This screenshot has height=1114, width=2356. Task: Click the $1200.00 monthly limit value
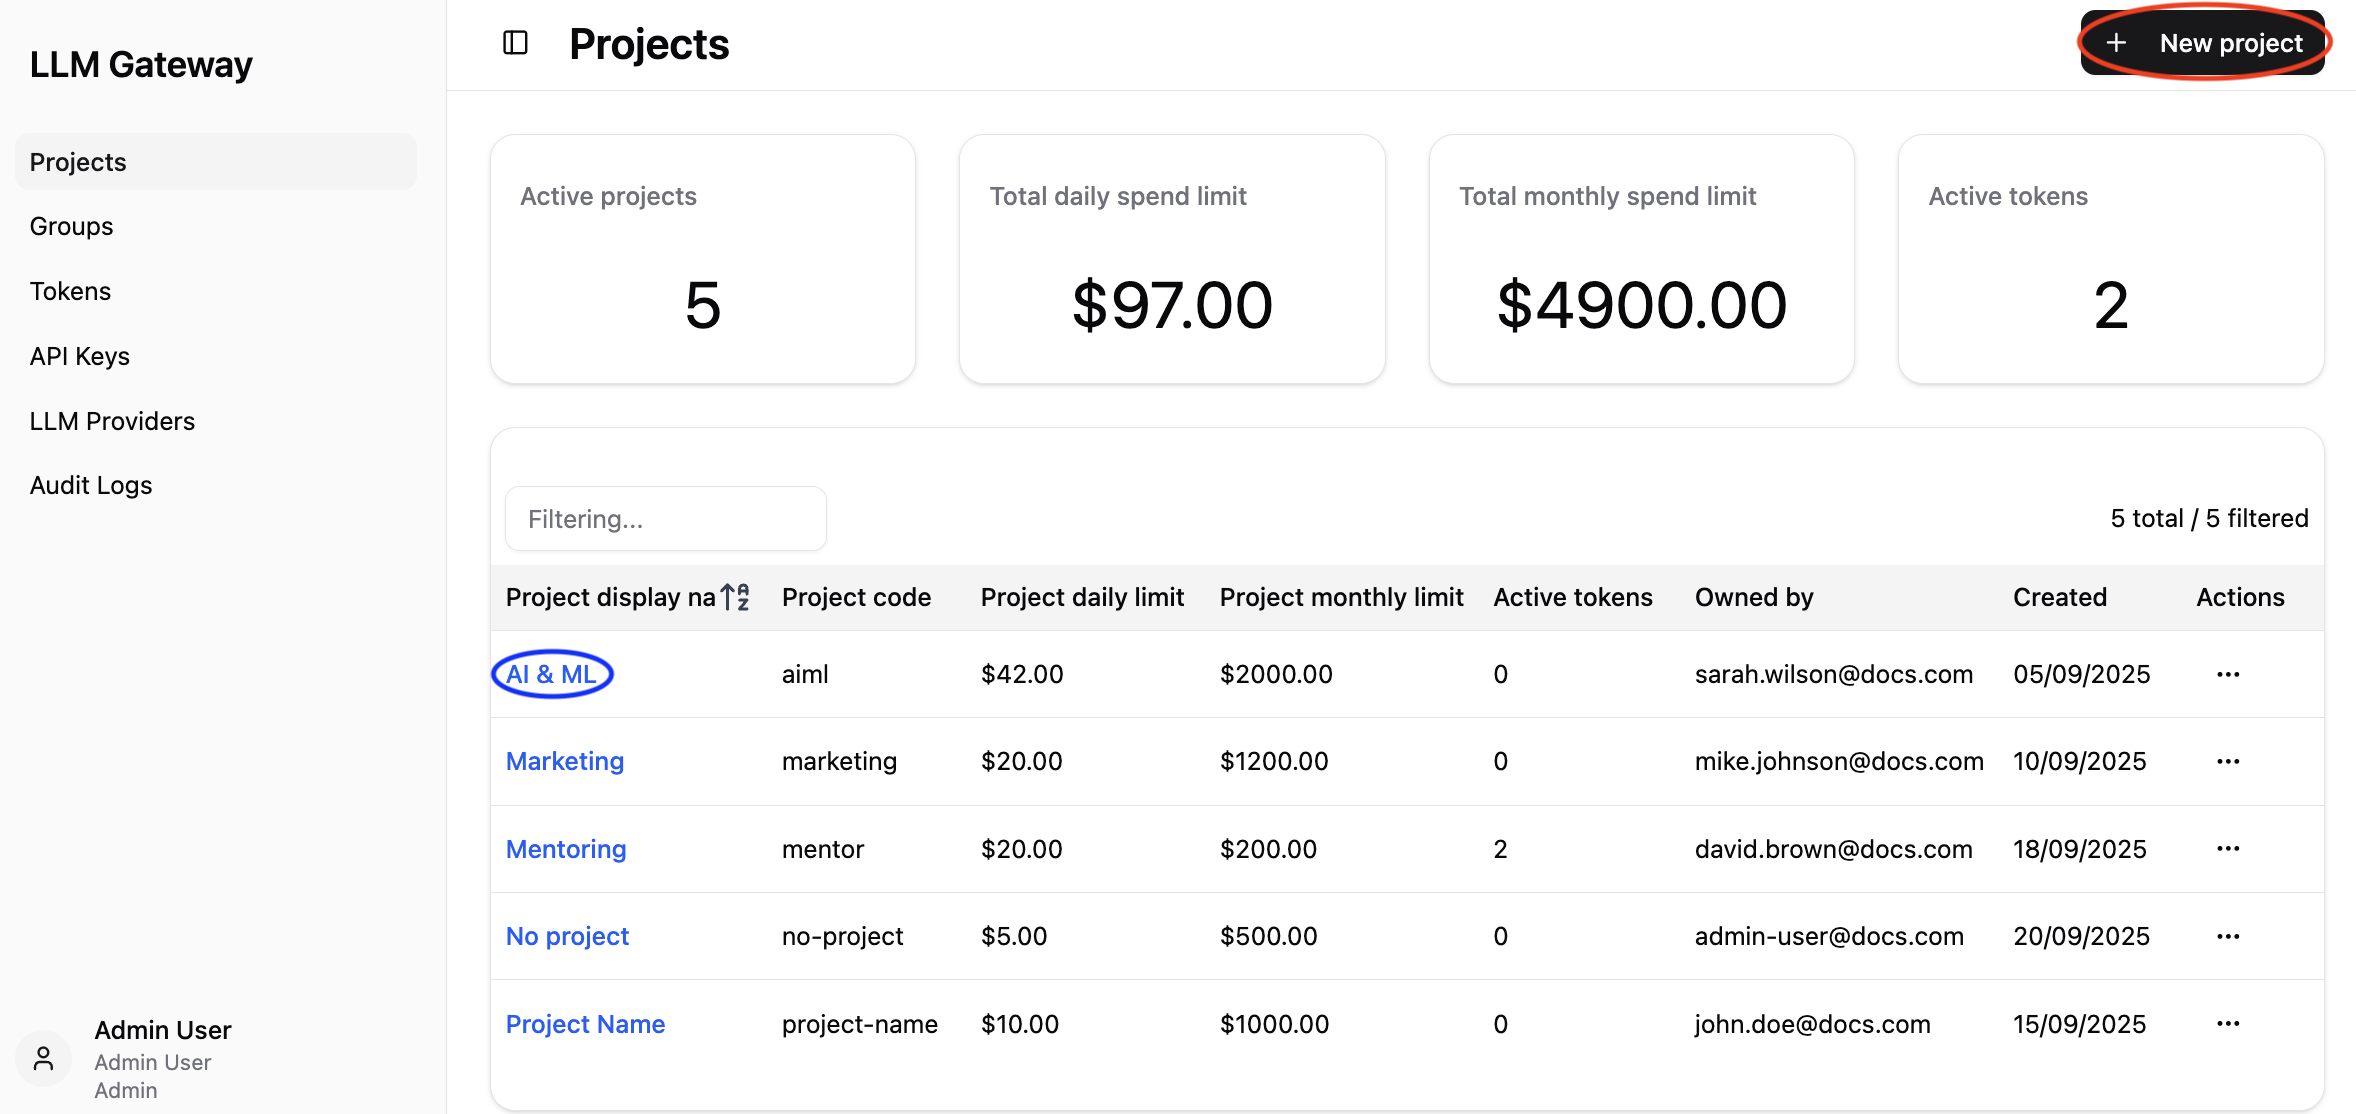point(1274,761)
